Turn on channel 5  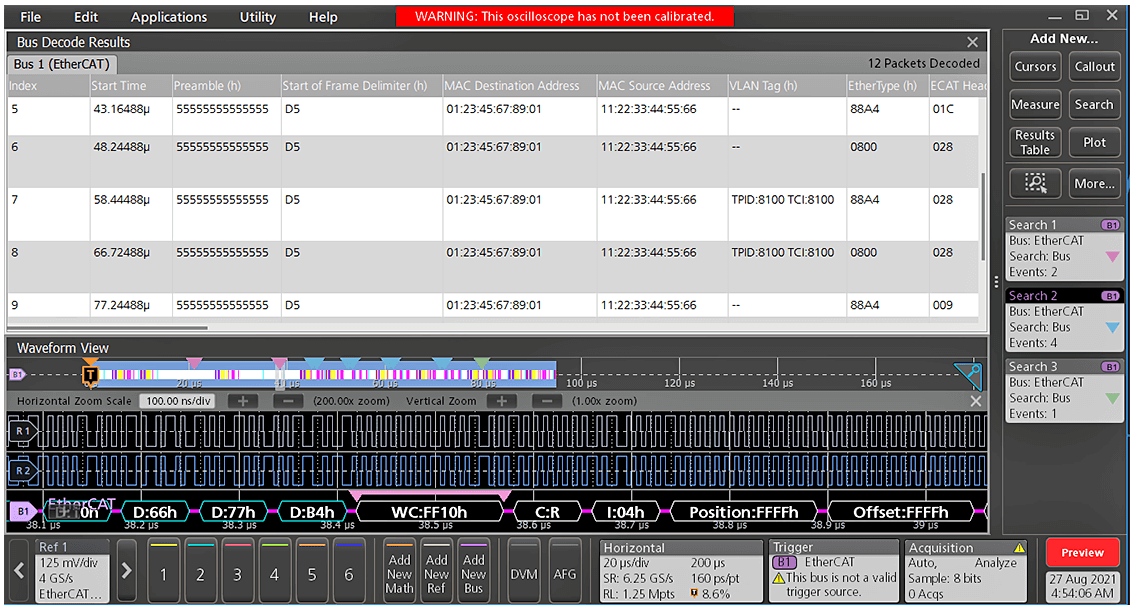point(311,571)
